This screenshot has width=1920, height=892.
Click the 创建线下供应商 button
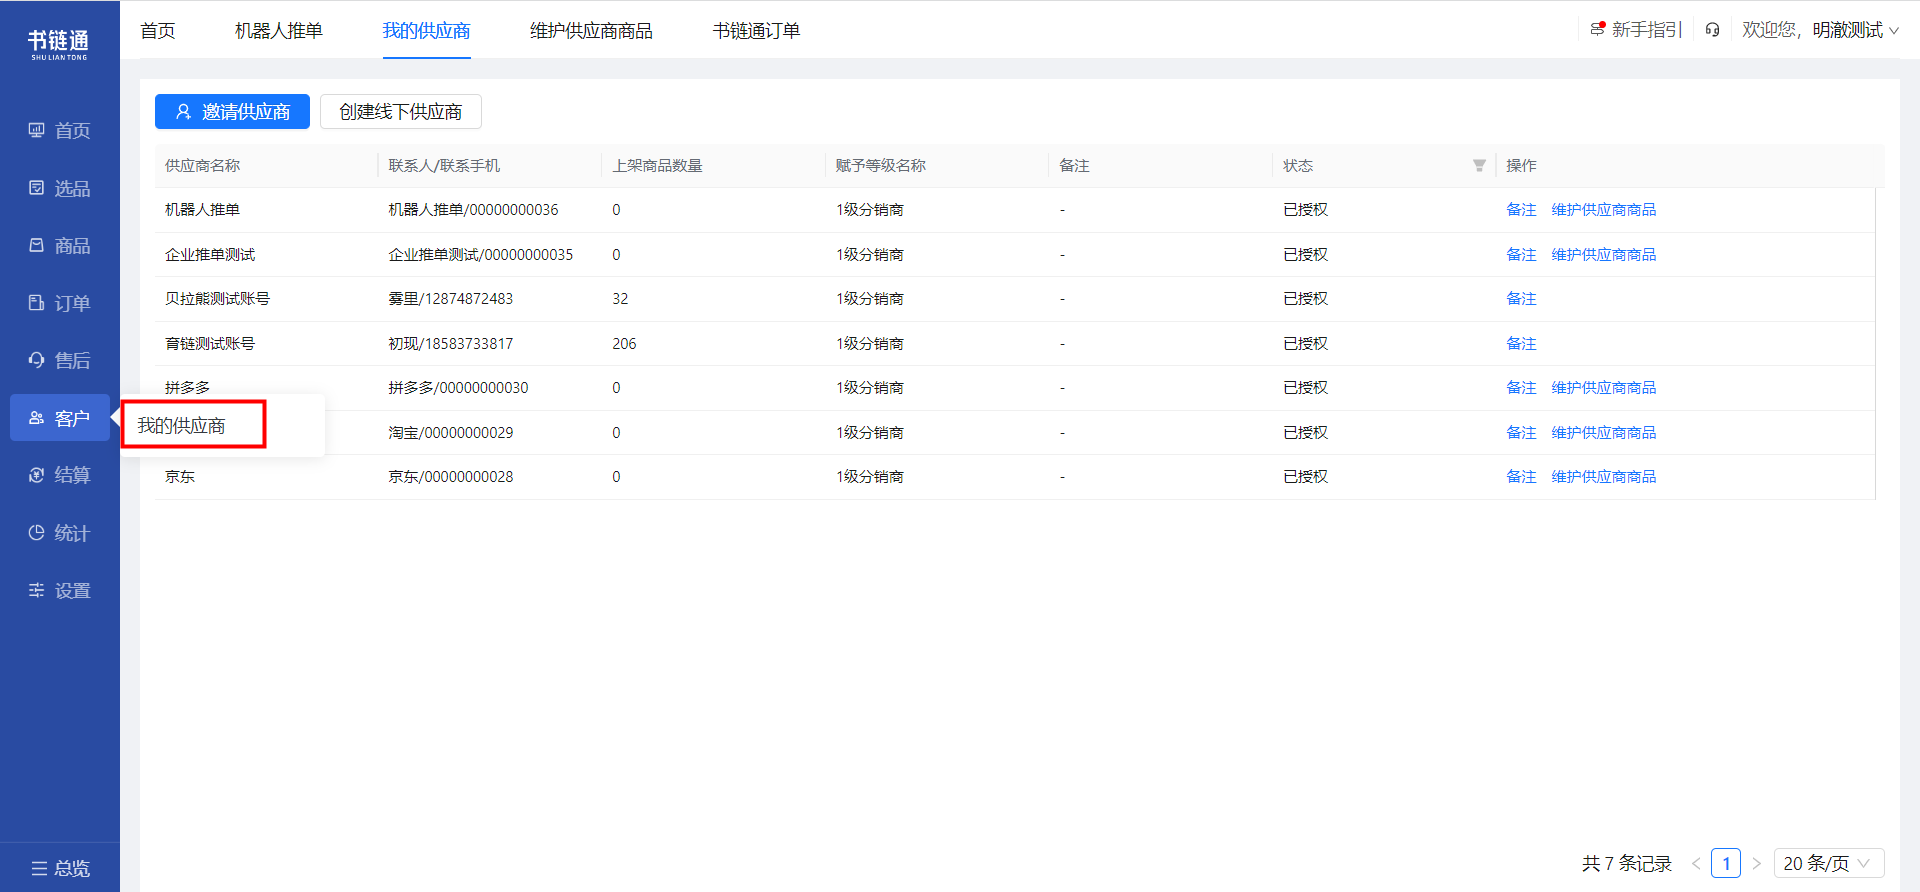pos(401,112)
